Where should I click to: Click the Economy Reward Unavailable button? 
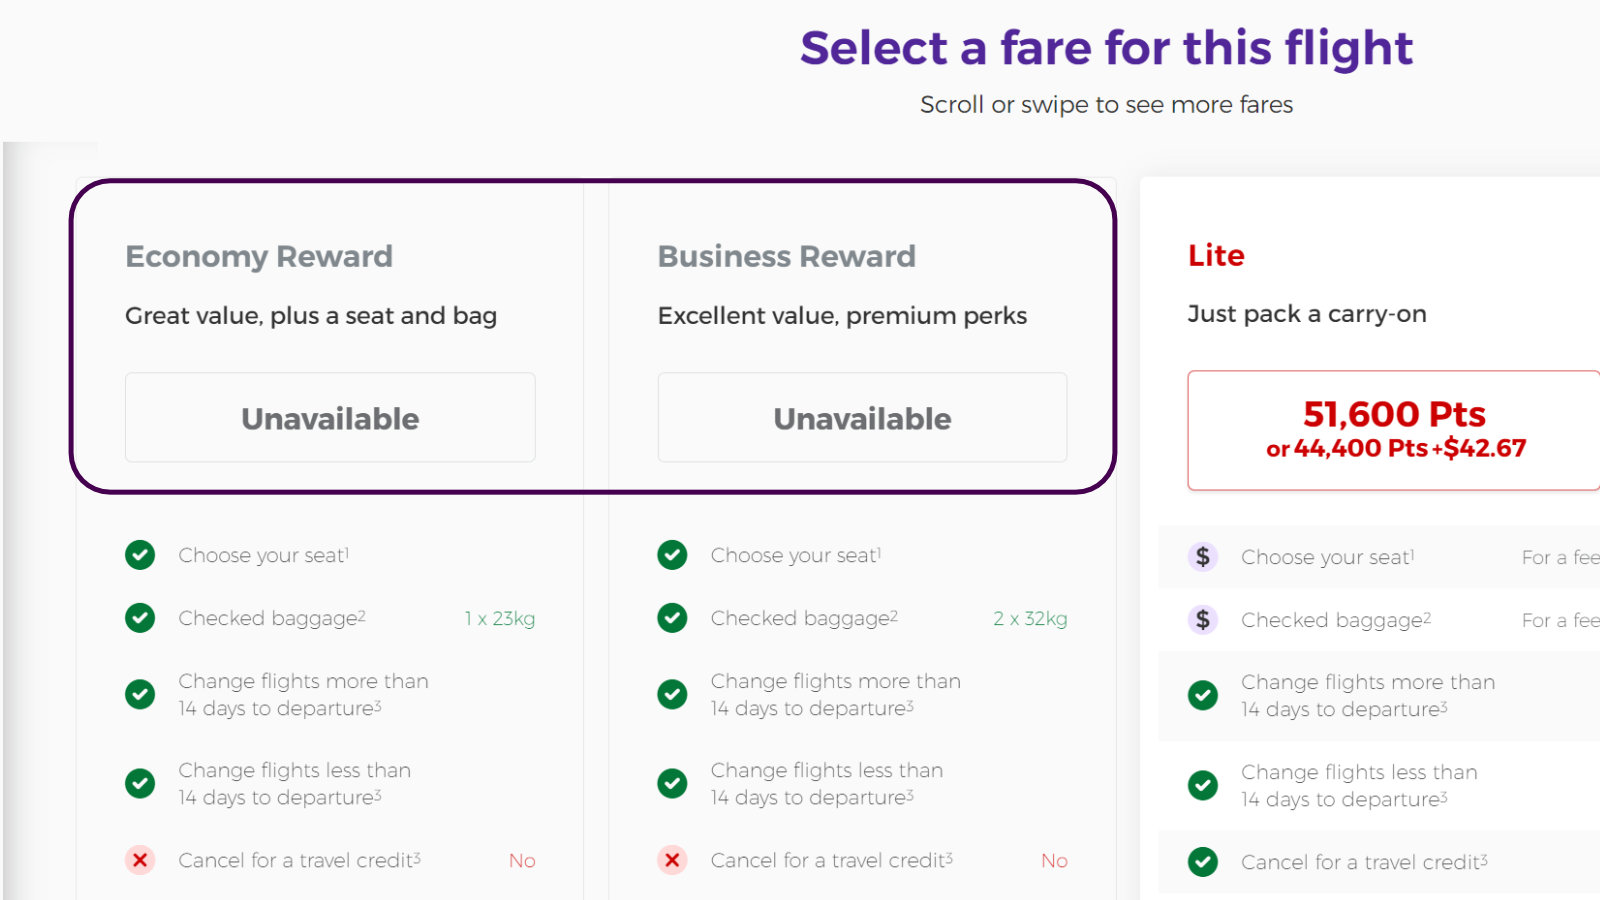pos(330,418)
